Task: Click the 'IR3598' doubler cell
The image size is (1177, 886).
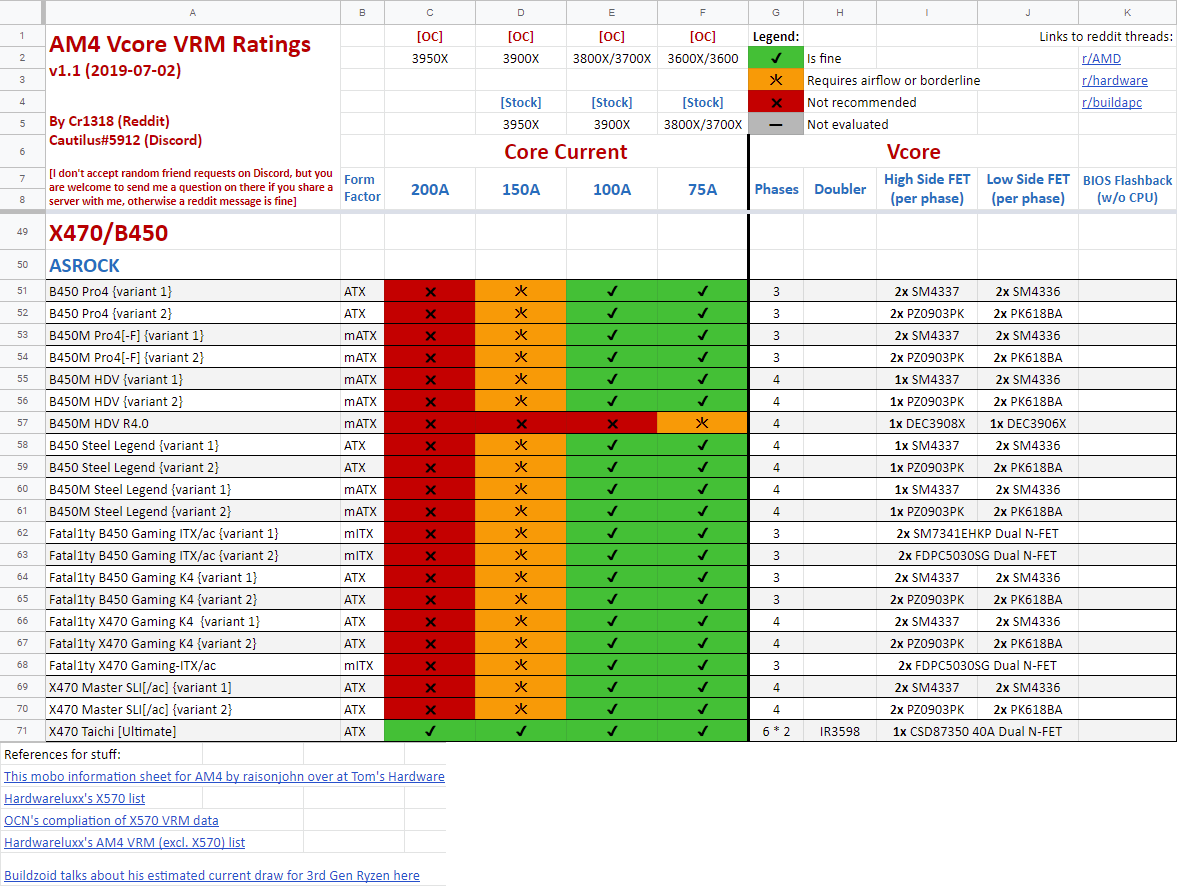Action: pyautogui.click(x=840, y=731)
